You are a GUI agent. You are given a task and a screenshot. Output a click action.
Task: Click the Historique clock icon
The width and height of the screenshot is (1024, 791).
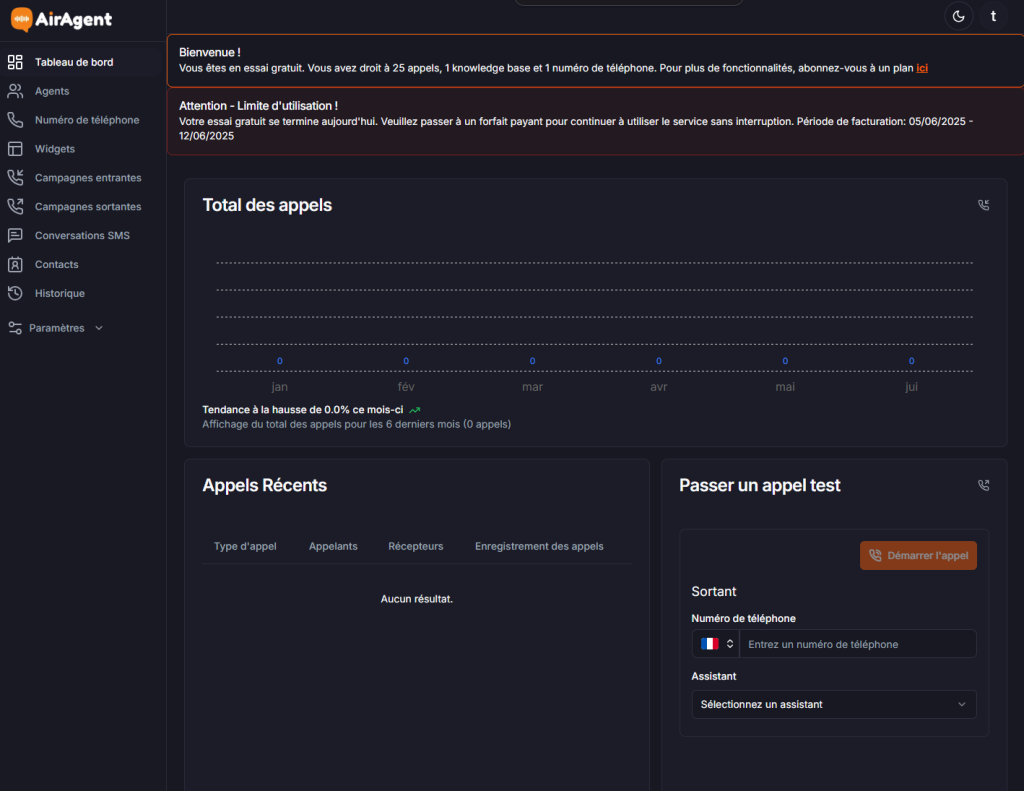[15, 293]
